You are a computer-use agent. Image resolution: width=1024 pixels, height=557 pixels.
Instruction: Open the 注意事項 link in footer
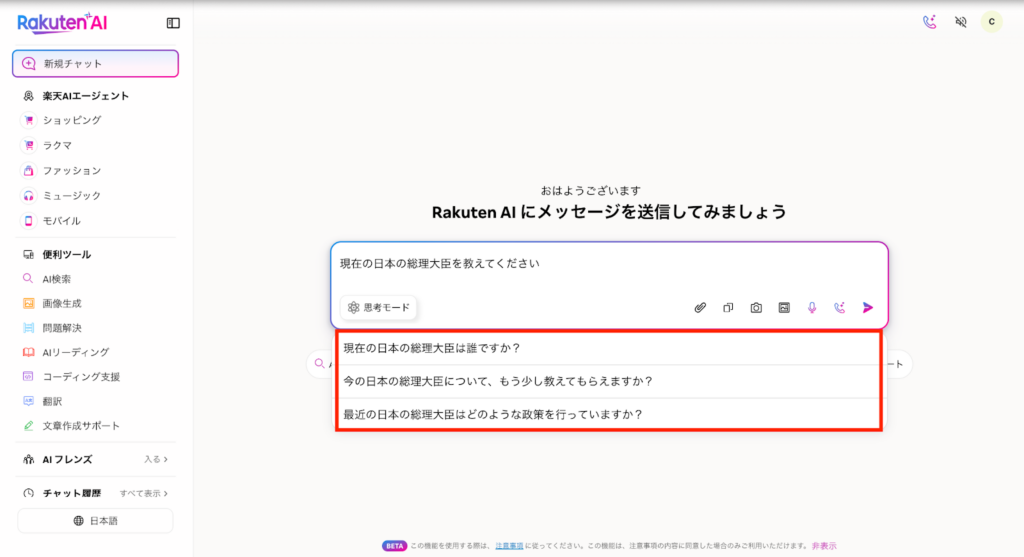[509, 546]
